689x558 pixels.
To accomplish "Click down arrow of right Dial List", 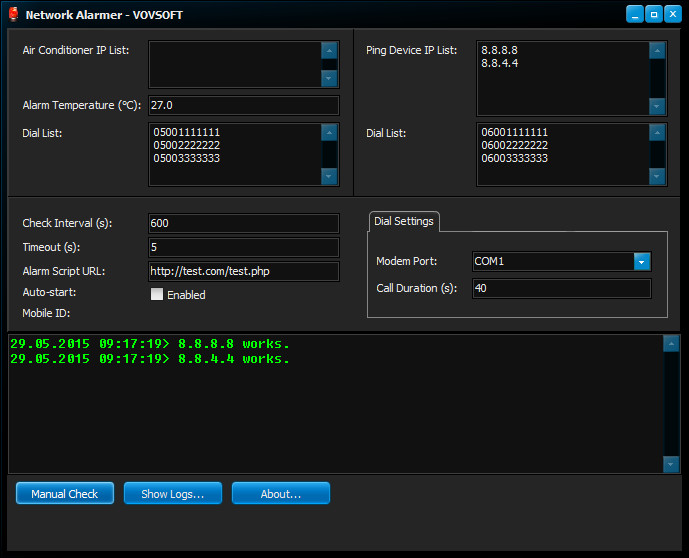I will coord(657,176).
